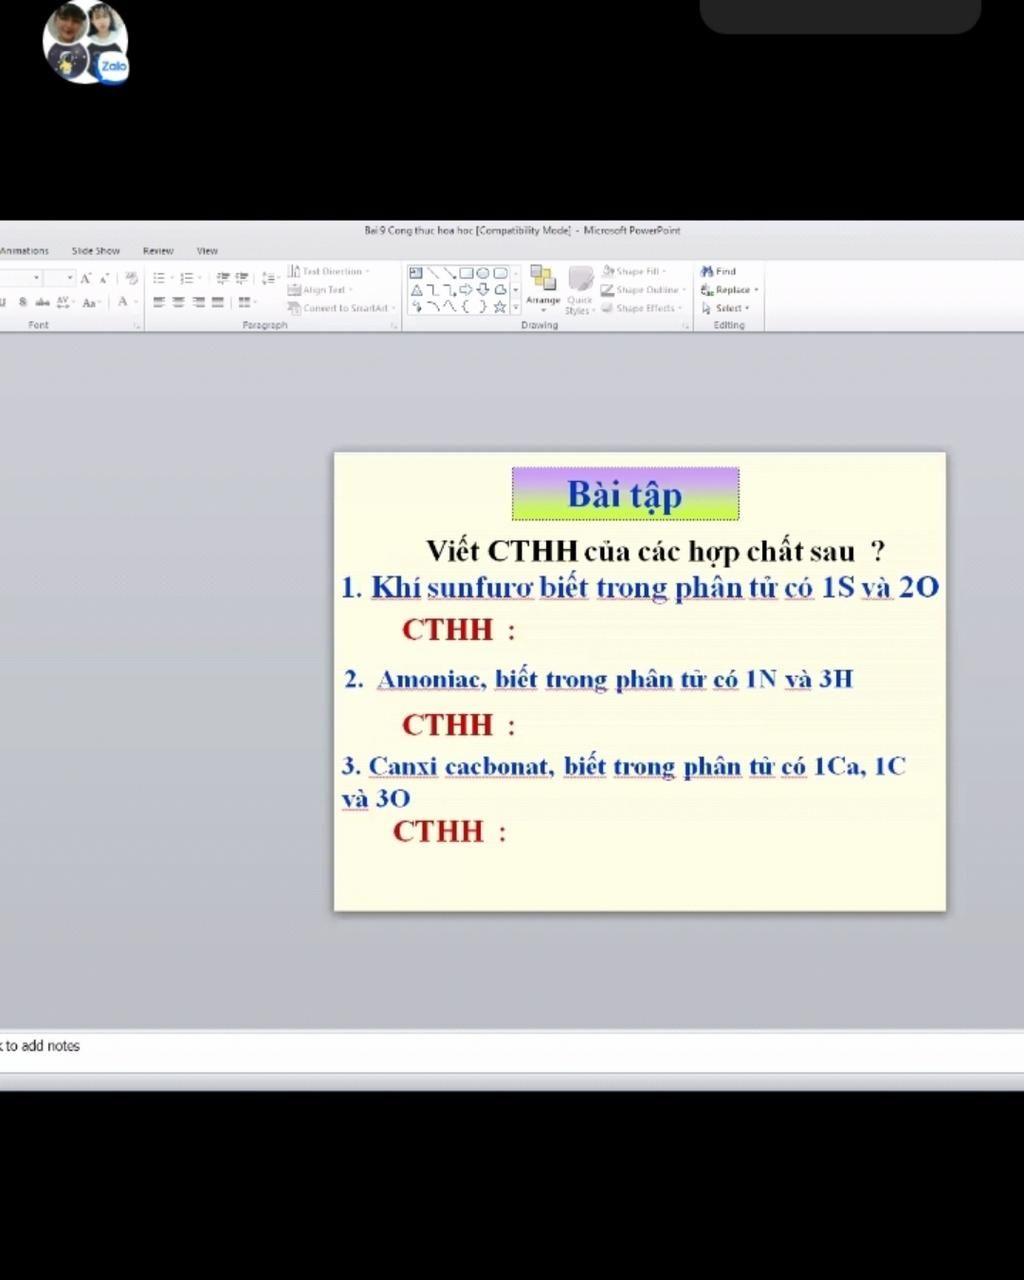The width and height of the screenshot is (1024, 1280).
Task: Open the Shape Outline color menu
Action: 643,290
